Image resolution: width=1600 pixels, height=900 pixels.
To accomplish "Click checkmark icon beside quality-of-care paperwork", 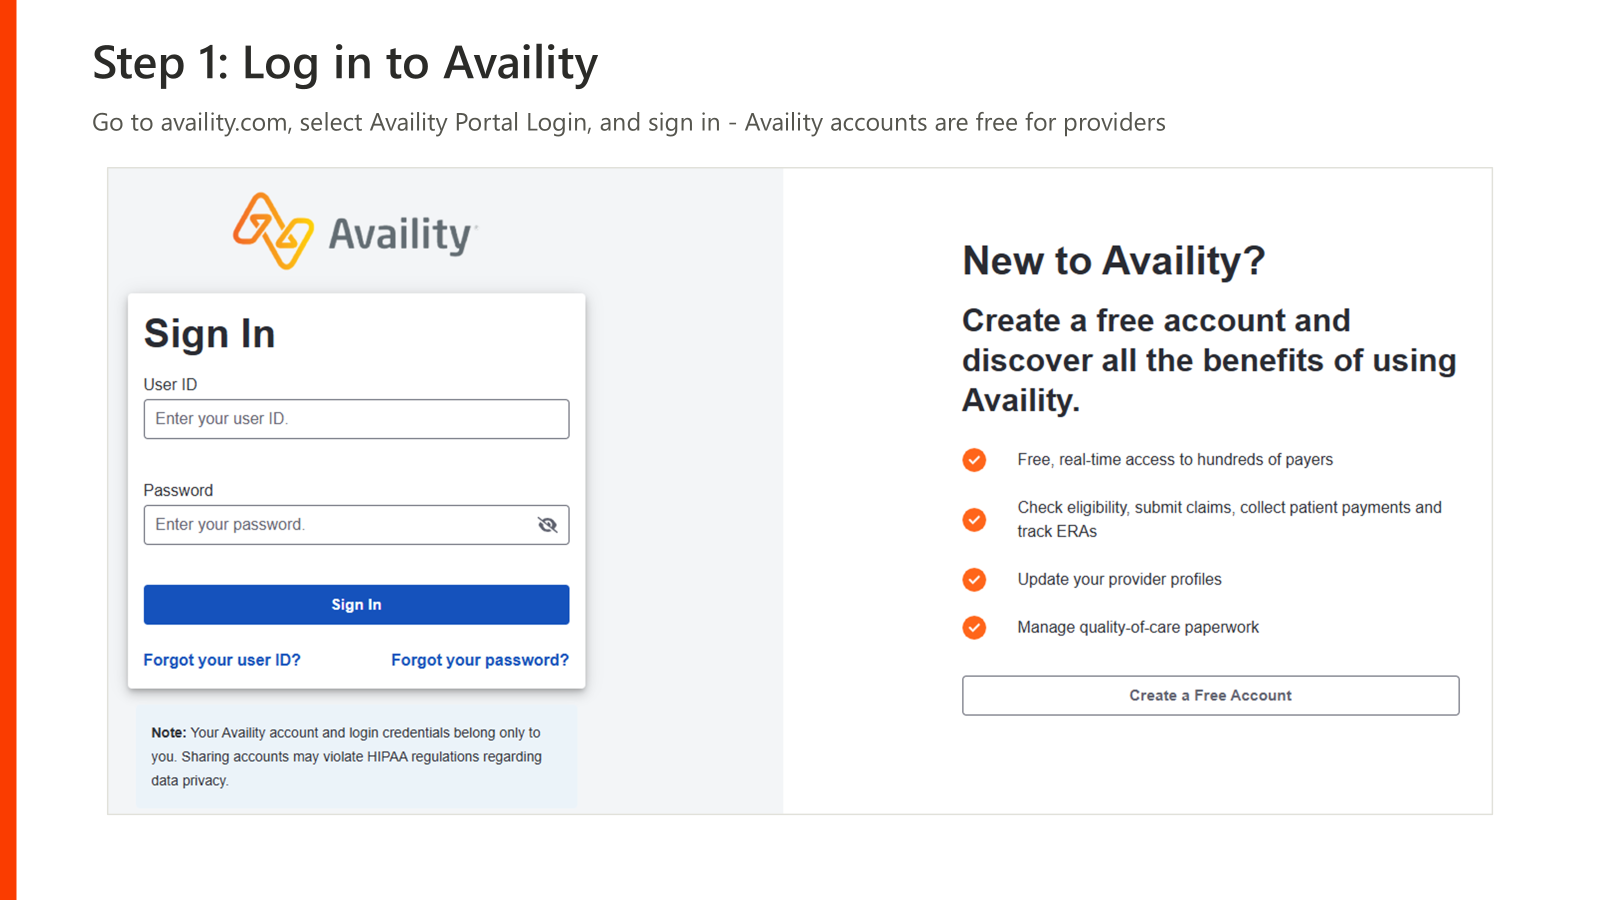I will click(x=974, y=628).
